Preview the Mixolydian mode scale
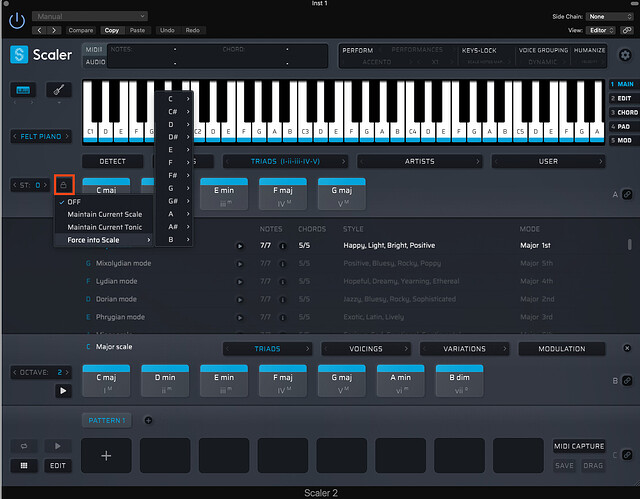Screen dimensions: 640x499 [240, 264]
